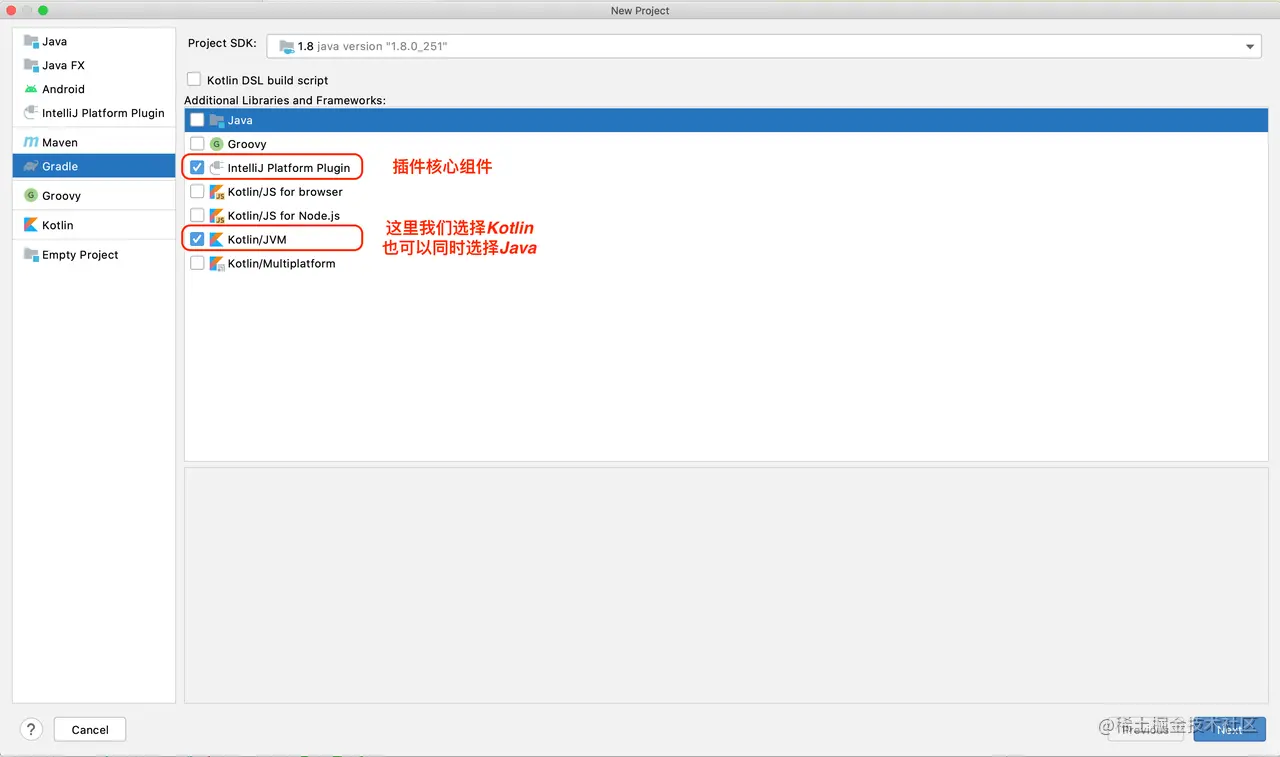Screen dimensions: 1280x757
Task: Click the Maven 'm' icon
Action: (x=31, y=143)
